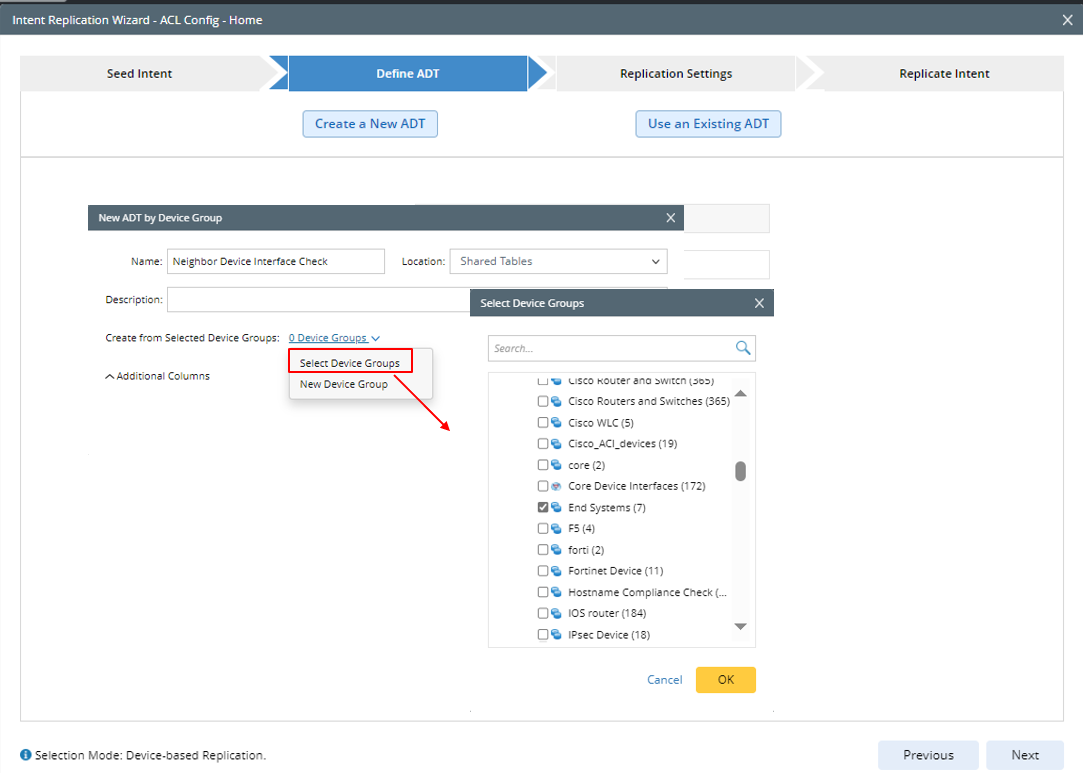Image resolution: width=1083 pixels, height=773 pixels.
Task: Click the Selection Mode info icon
Action: [26, 755]
